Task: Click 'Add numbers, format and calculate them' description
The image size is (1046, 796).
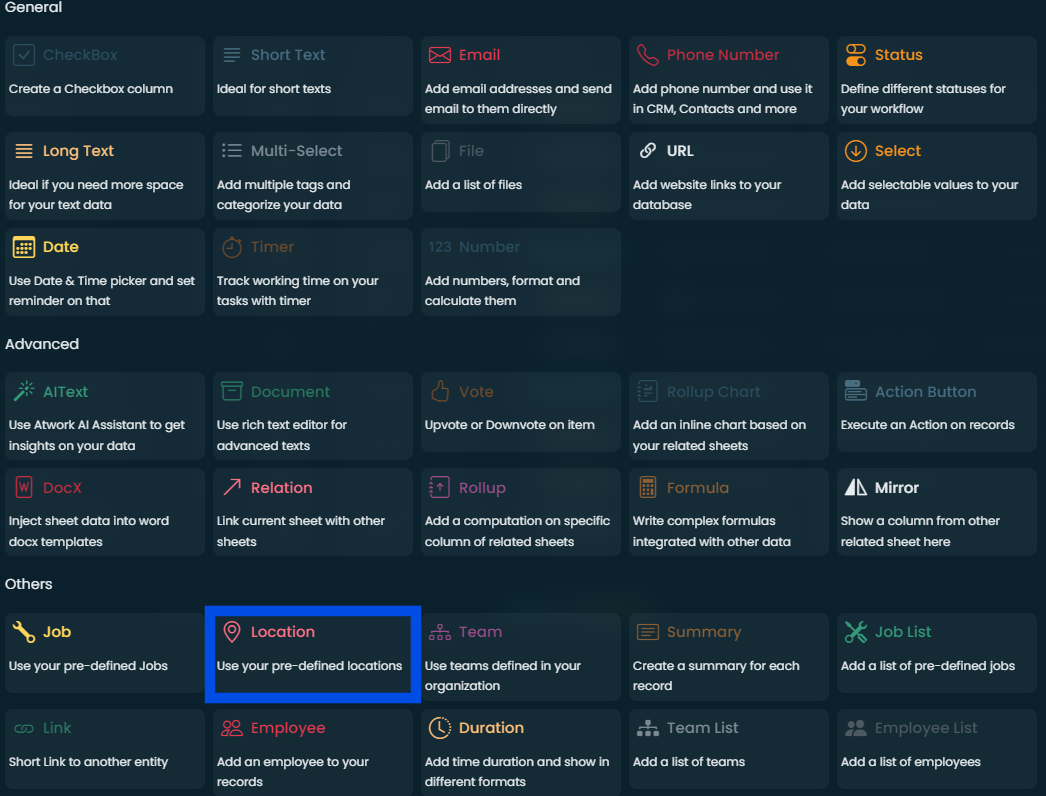Action: [x=502, y=291]
